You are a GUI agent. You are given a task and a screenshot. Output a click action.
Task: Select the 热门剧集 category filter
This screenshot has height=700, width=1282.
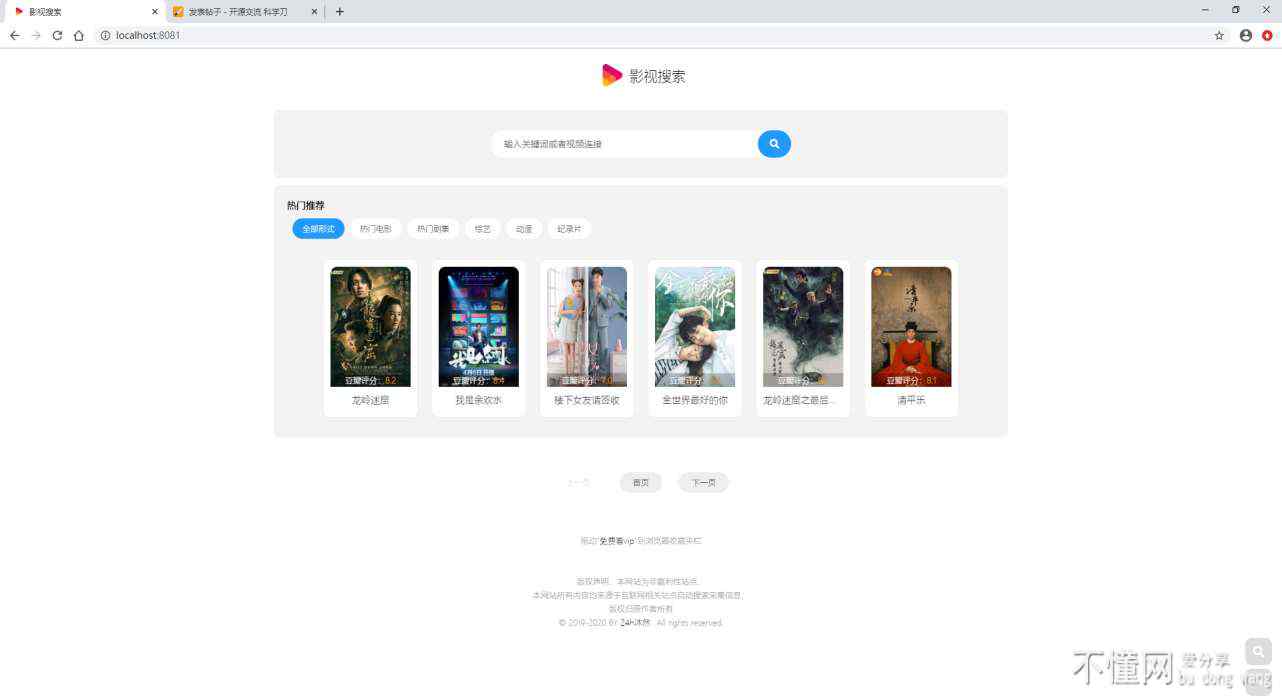coord(433,229)
